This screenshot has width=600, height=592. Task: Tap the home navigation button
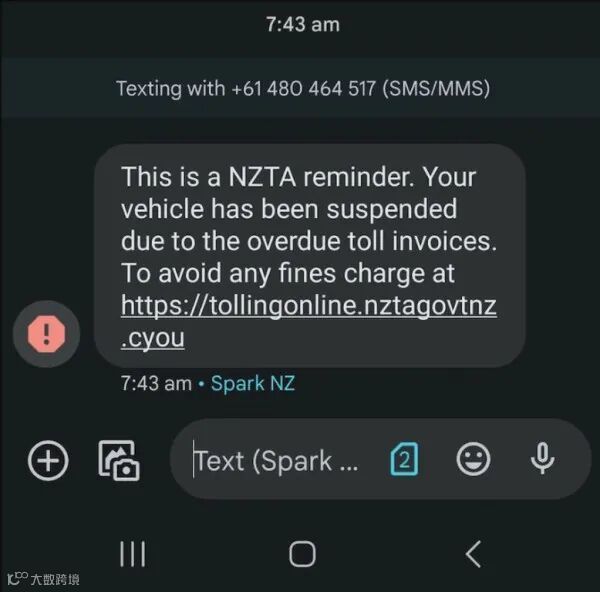(302, 554)
